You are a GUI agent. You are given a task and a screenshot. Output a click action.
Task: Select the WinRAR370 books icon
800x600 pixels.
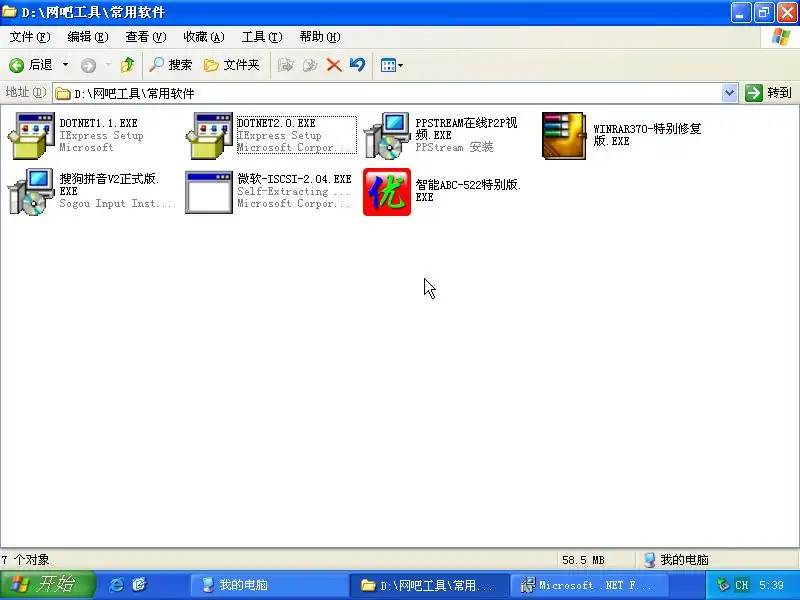pos(564,136)
